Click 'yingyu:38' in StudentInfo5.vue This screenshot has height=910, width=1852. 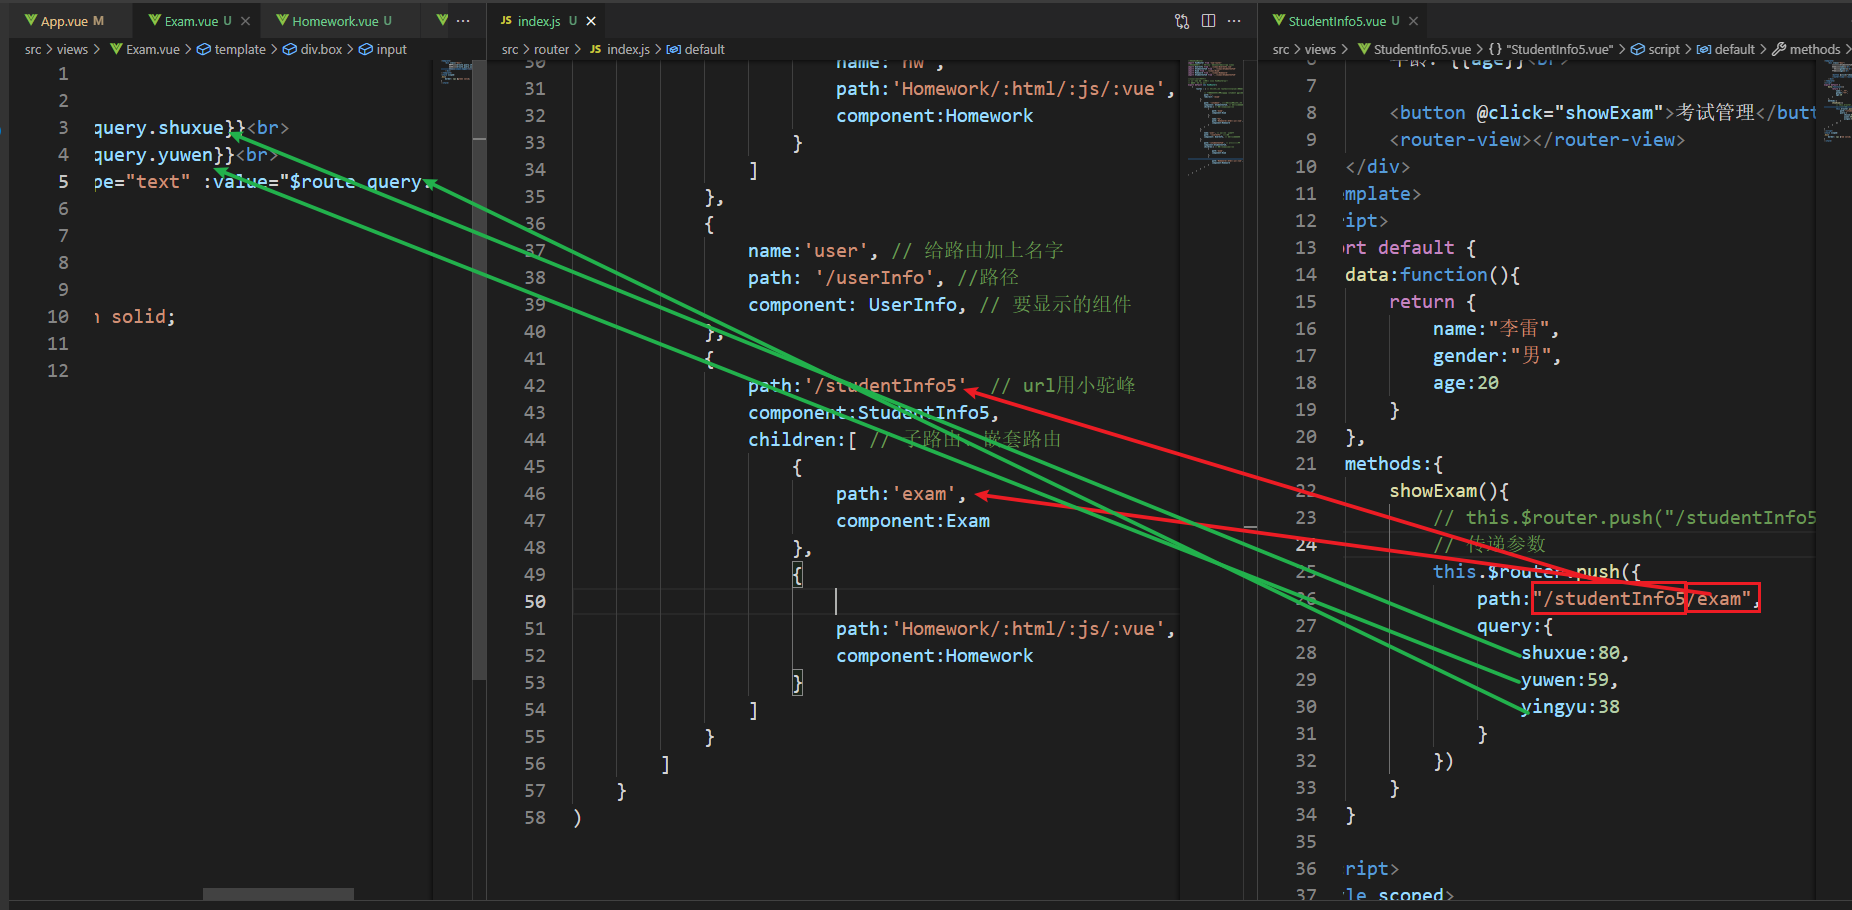pos(1570,707)
